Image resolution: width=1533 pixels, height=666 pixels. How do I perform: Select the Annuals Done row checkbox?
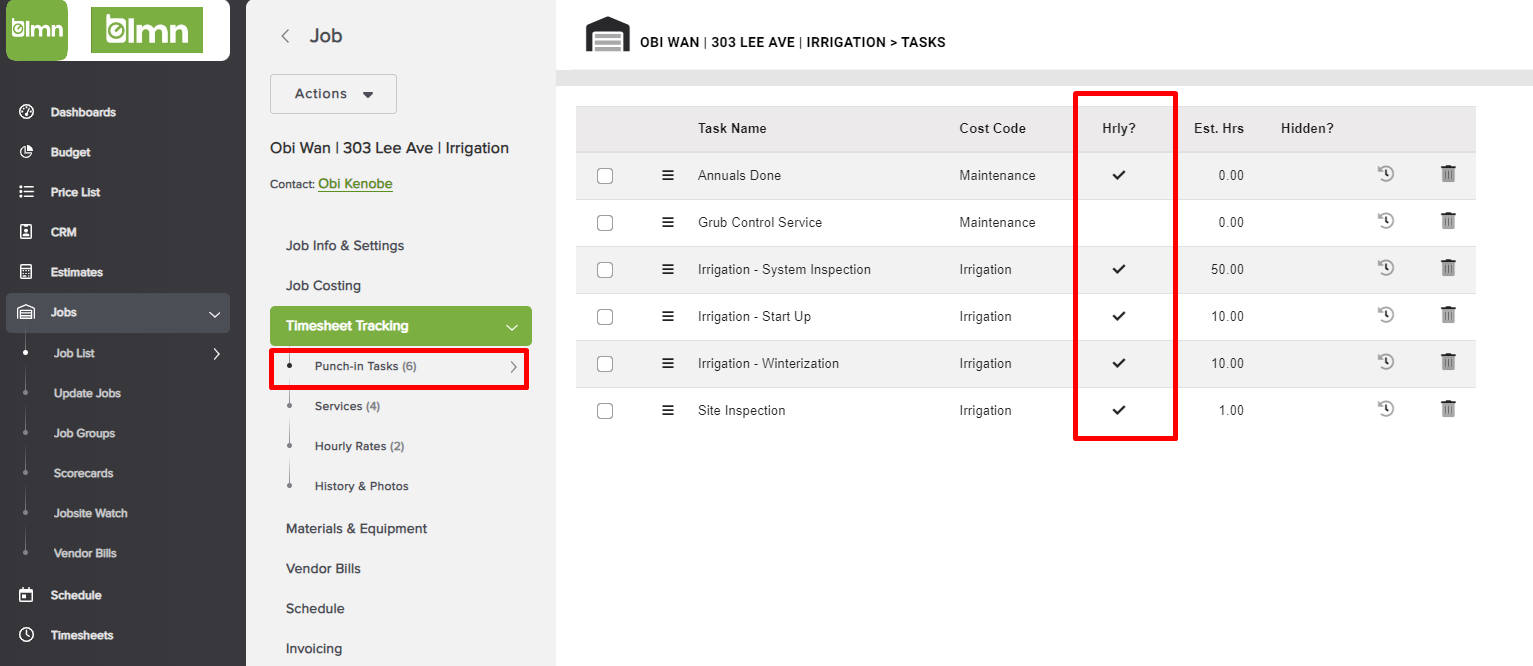pos(605,176)
